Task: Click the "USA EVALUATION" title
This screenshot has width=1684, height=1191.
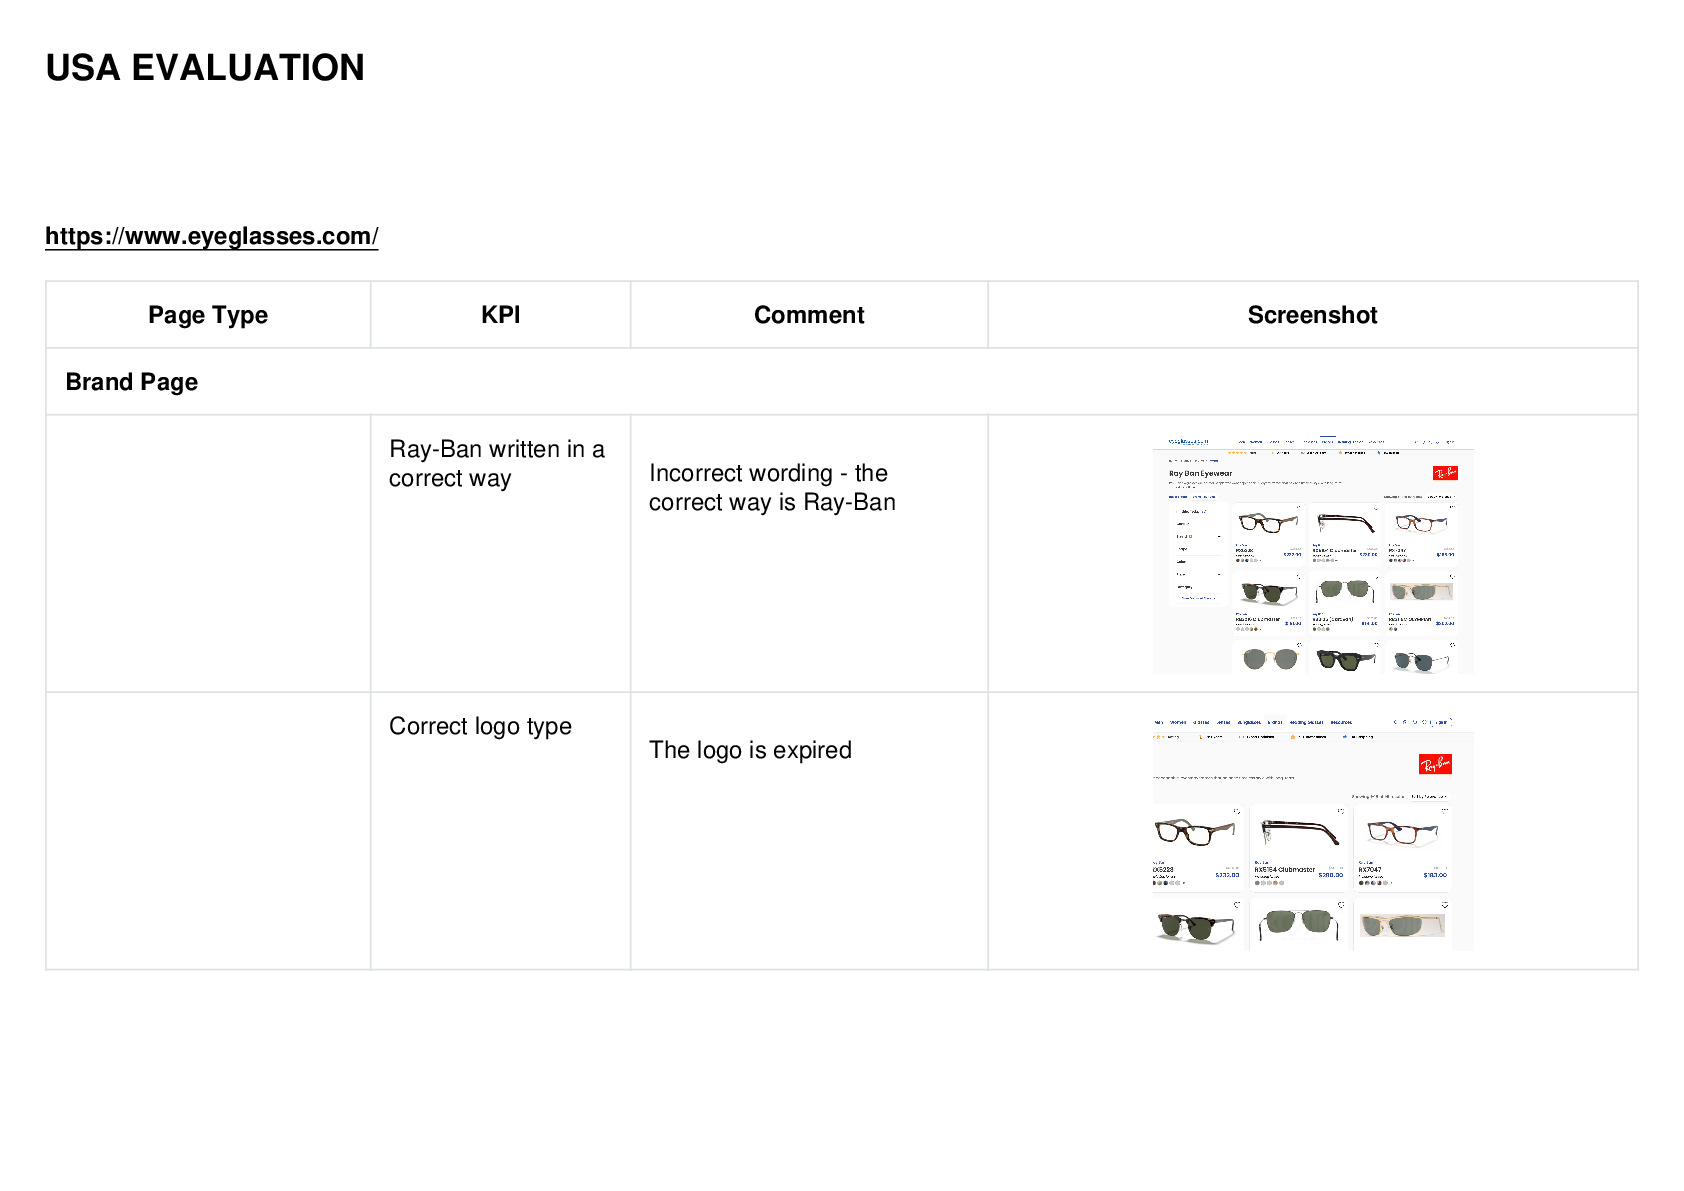Action: (205, 68)
